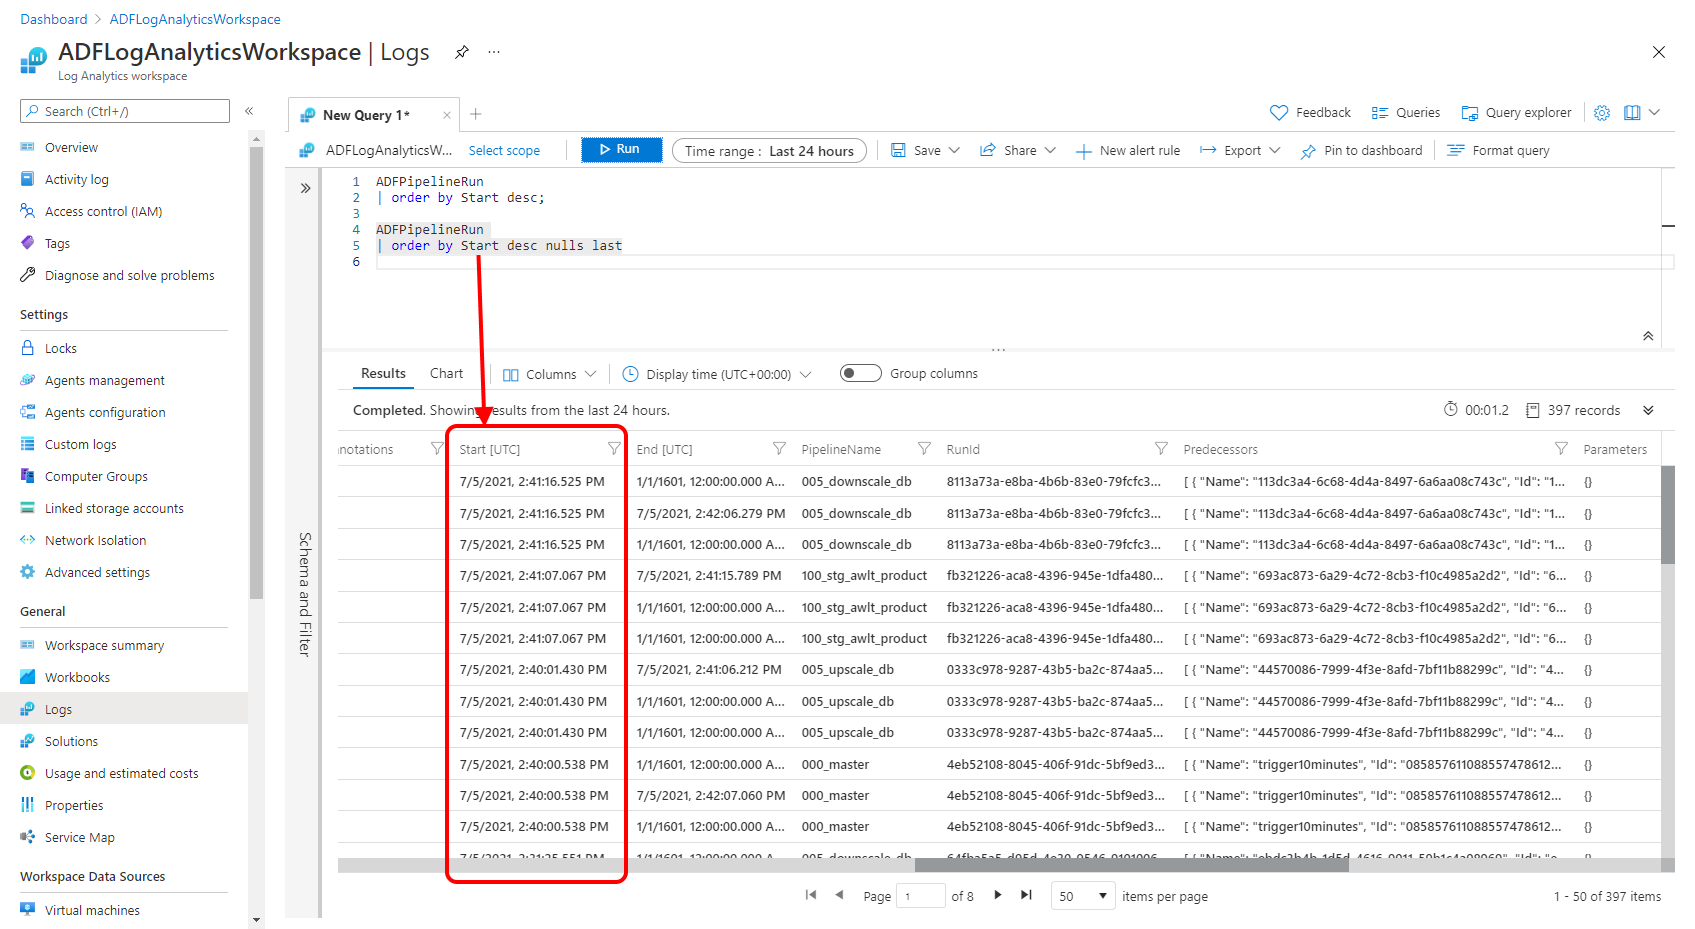The height and width of the screenshot is (929, 1695).
Task: Create a New alert rule
Action: click(1128, 150)
